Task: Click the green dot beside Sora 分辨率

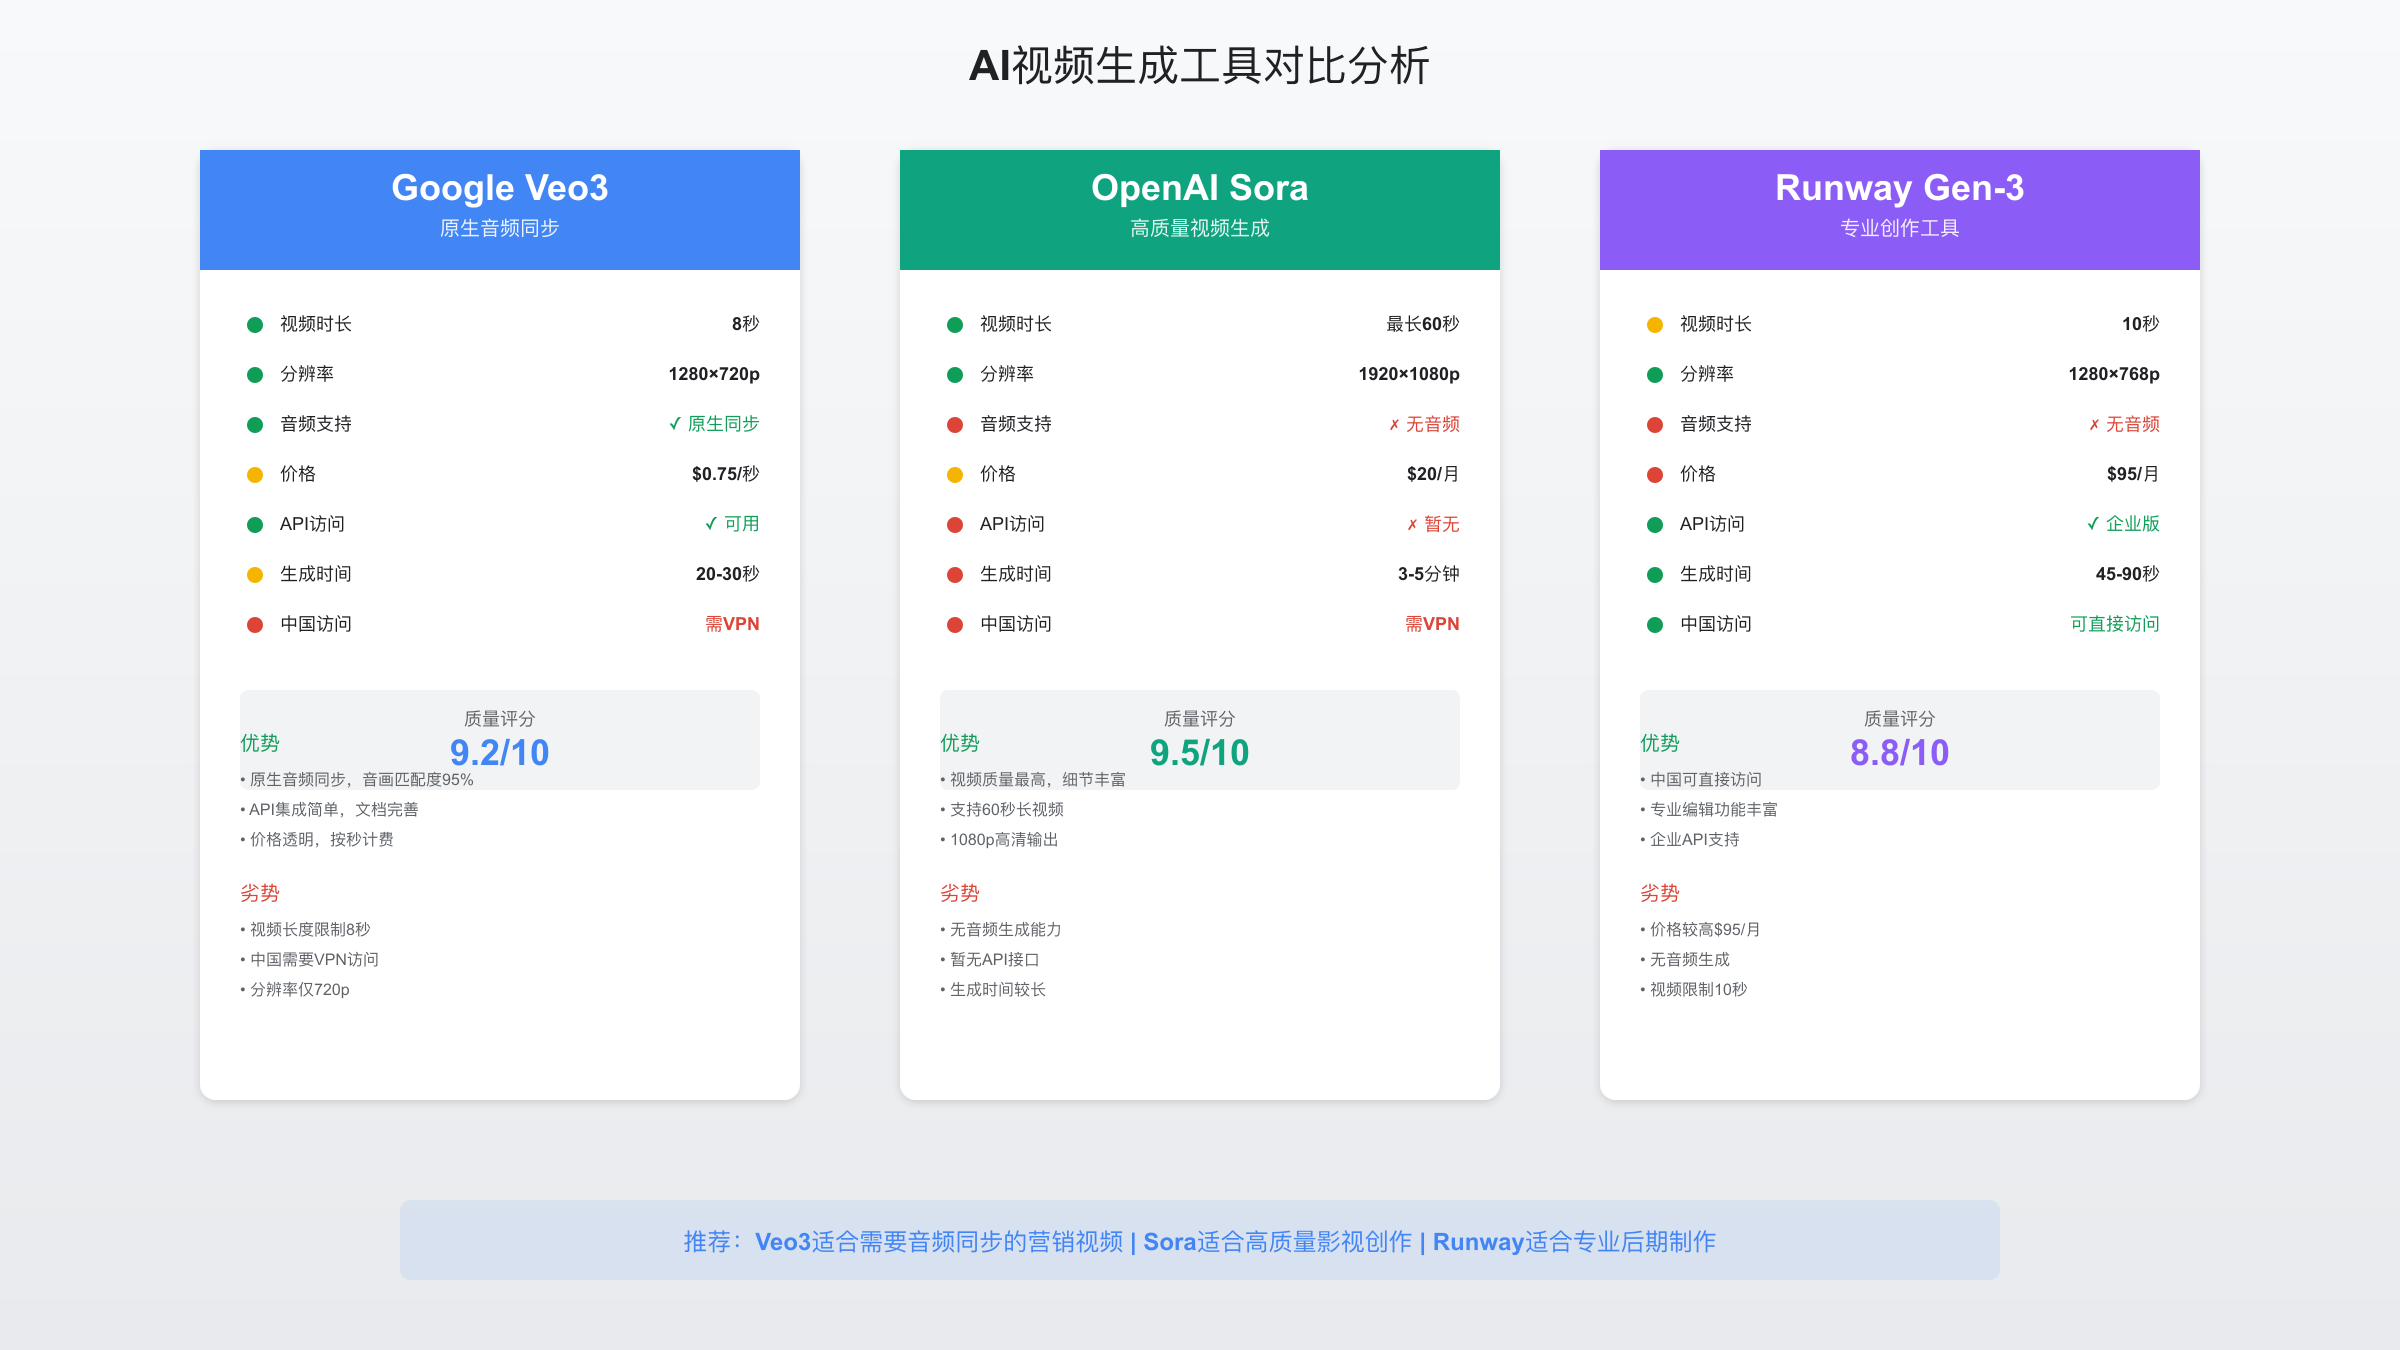Action: [x=955, y=375]
